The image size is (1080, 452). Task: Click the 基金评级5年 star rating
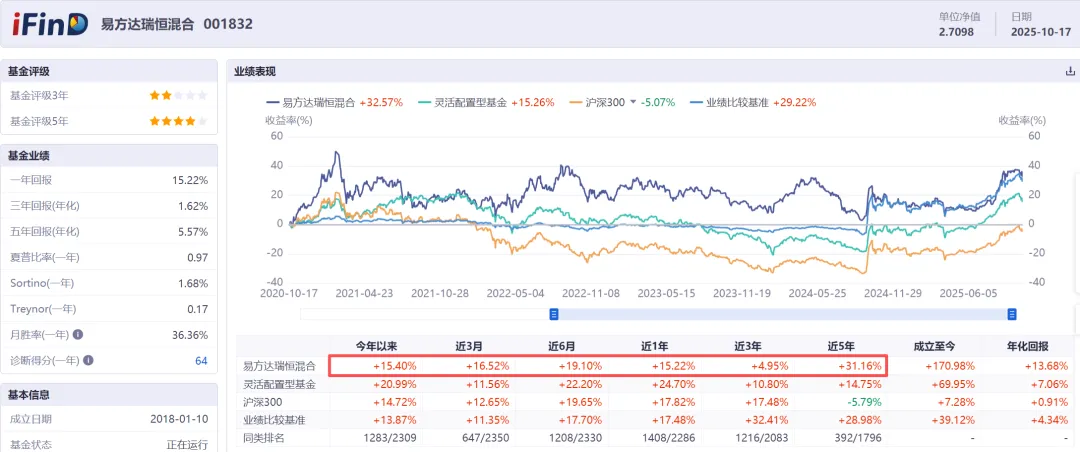coord(178,122)
